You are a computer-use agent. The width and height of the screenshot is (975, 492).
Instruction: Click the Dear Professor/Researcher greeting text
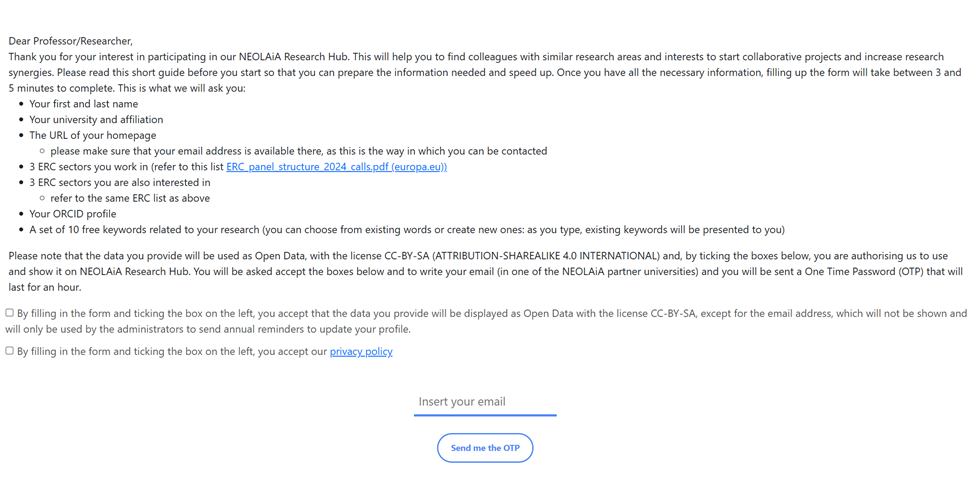tap(70, 41)
